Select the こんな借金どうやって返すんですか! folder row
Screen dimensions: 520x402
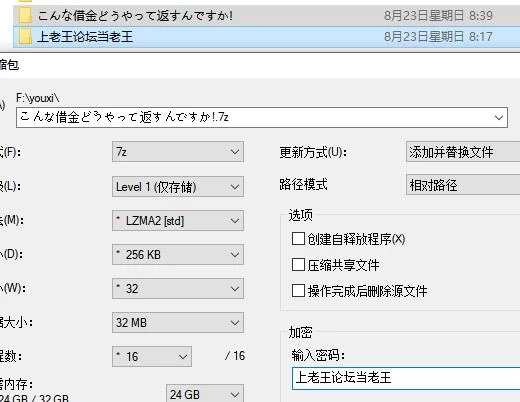click(267, 15)
